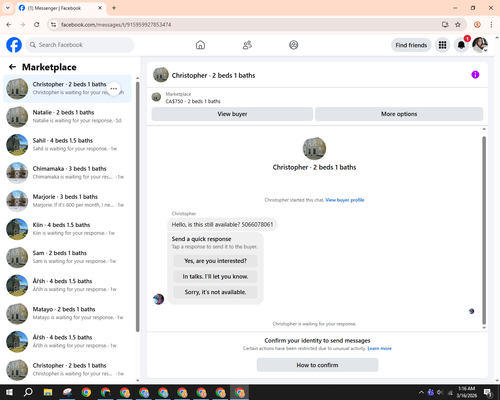Click the More options button

(399, 114)
